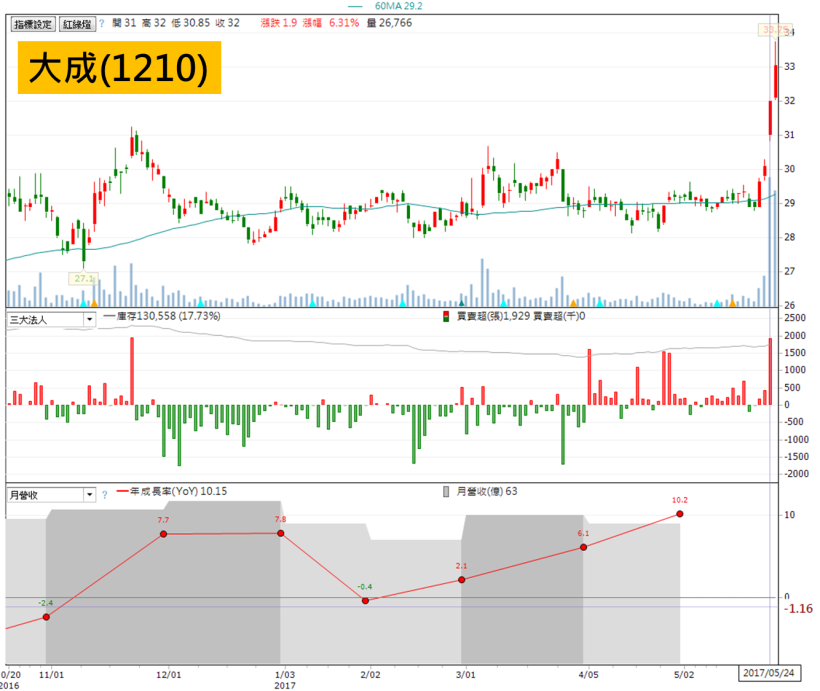Click the dark teal triangle marker on volume bars

pos(461,303)
